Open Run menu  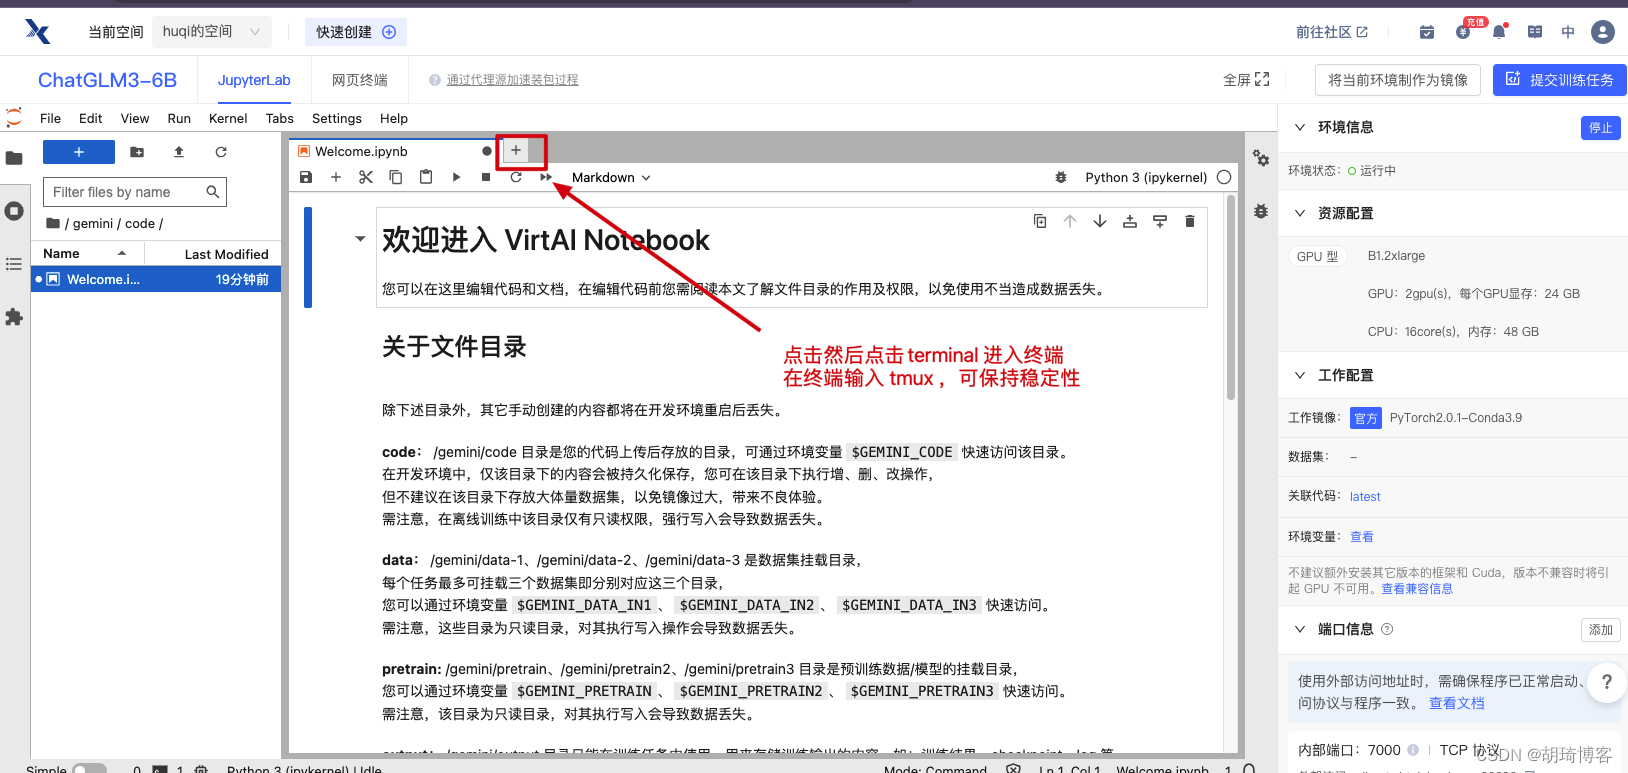click(179, 118)
